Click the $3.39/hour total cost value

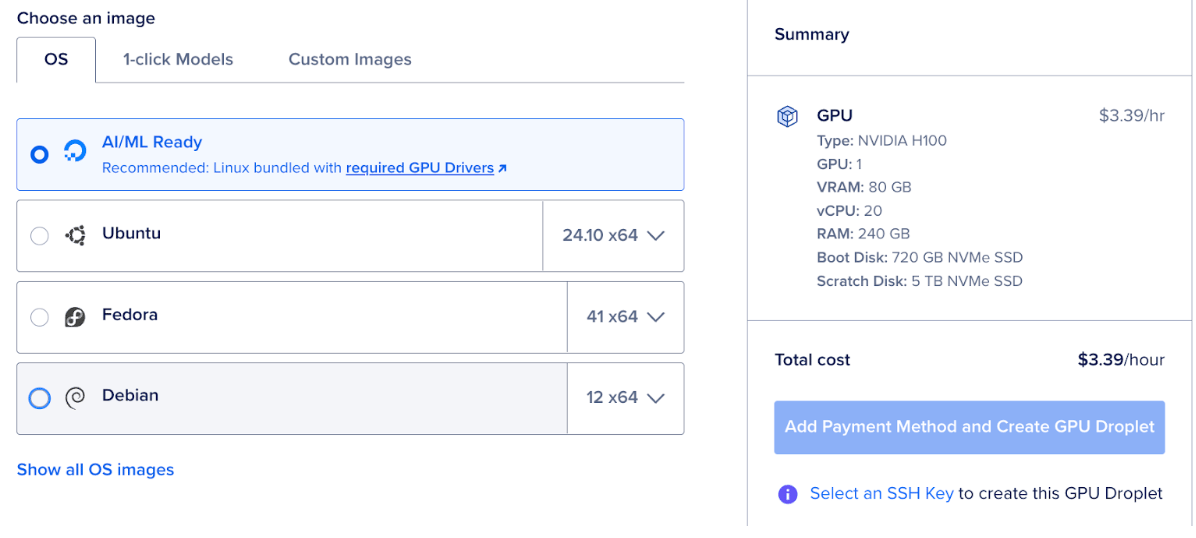(1121, 360)
